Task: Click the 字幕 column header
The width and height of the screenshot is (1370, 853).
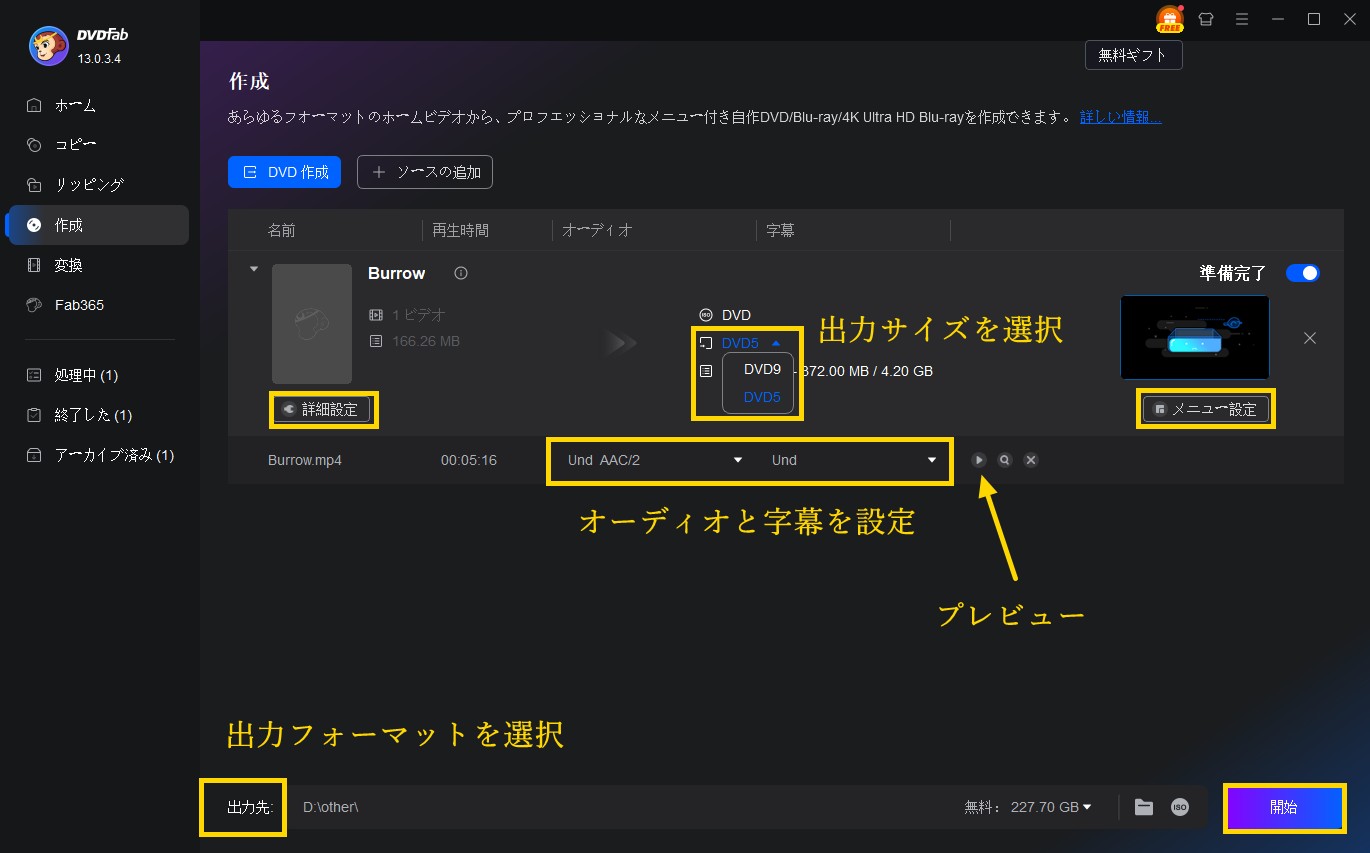Action: point(780,230)
